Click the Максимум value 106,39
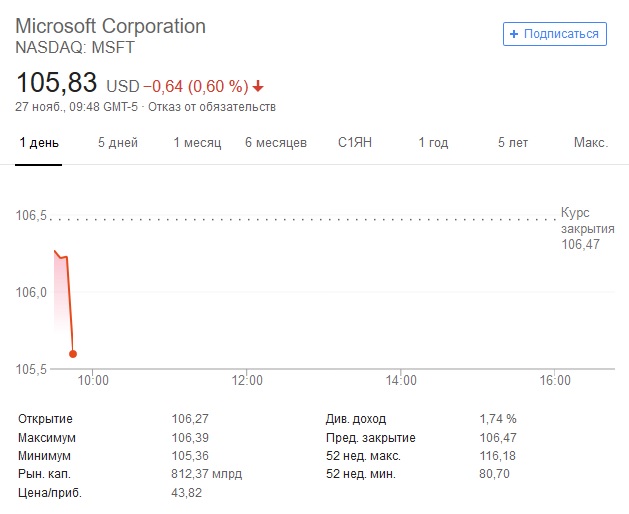Viewport: 629px width, 514px height. click(190, 437)
